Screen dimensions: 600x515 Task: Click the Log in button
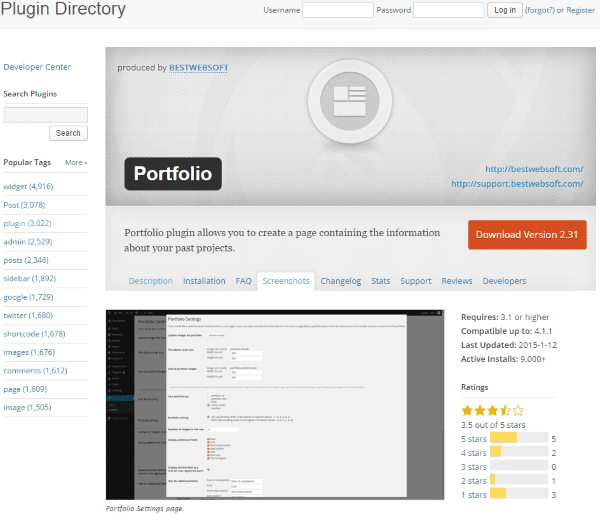click(505, 10)
